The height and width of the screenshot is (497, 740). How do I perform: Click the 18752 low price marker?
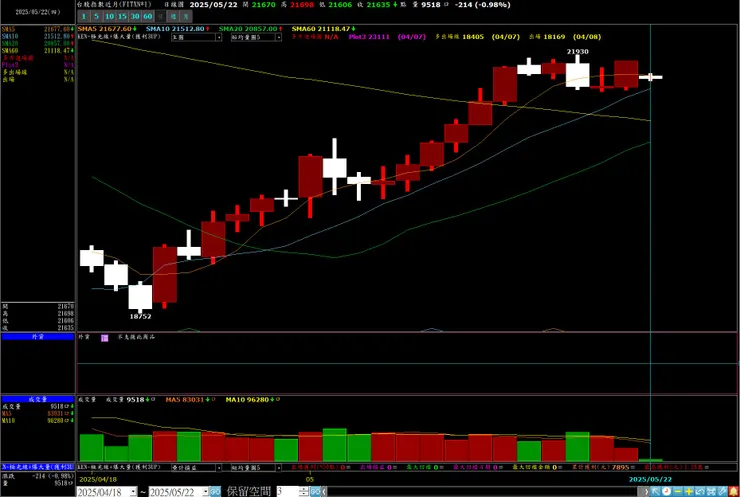point(141,316)
